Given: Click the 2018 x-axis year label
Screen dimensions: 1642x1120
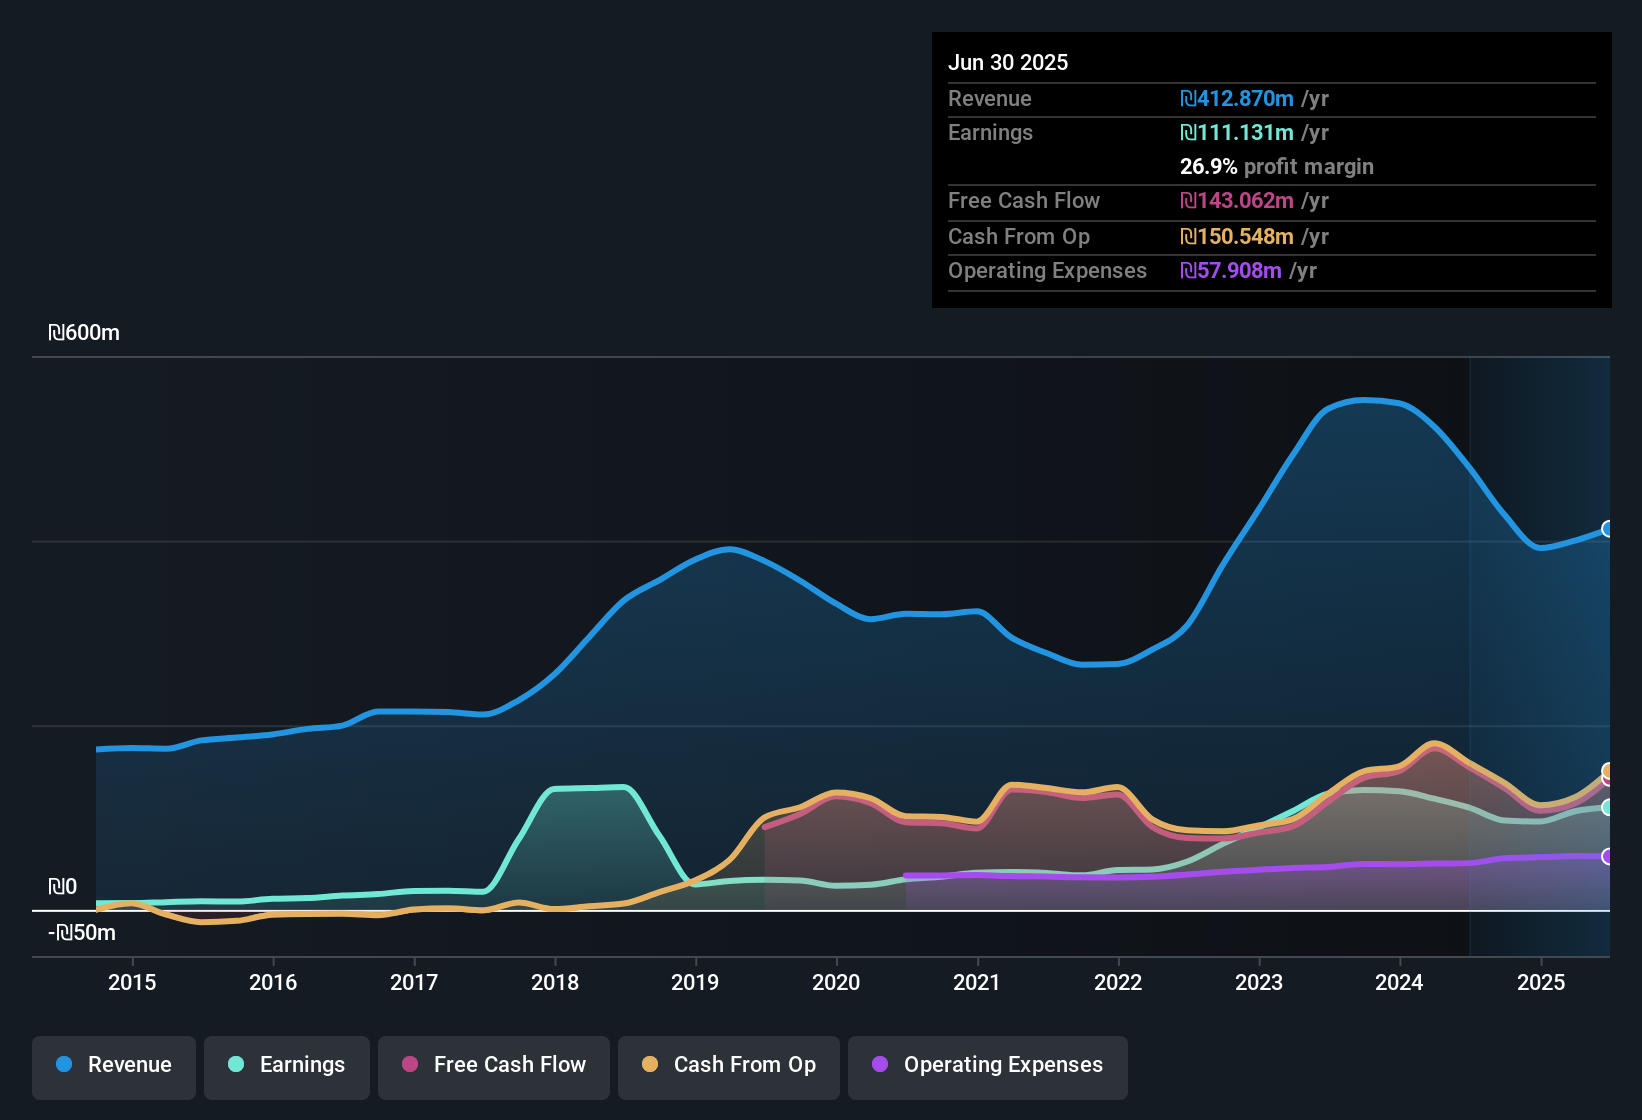Looking at the screenshot, I should click(x=555, y=982).
